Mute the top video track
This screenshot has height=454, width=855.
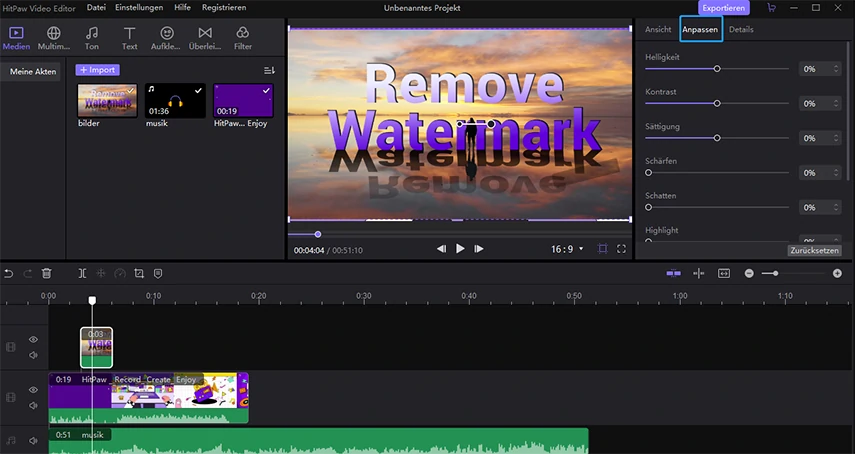tap(33, 355)
